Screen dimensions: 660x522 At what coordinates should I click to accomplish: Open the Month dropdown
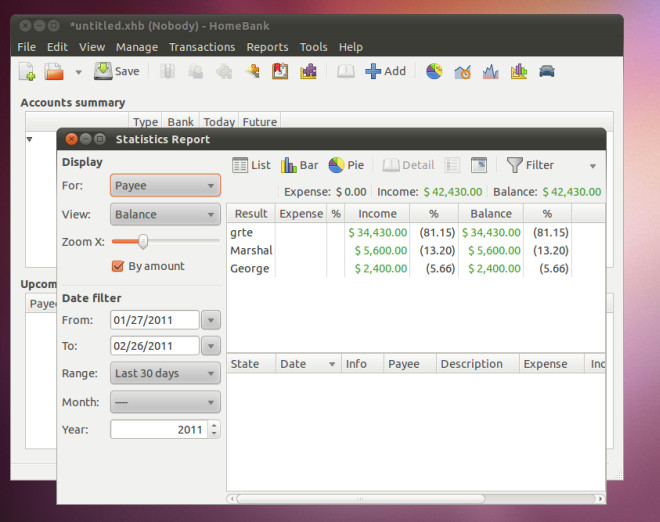click(165, 402)
